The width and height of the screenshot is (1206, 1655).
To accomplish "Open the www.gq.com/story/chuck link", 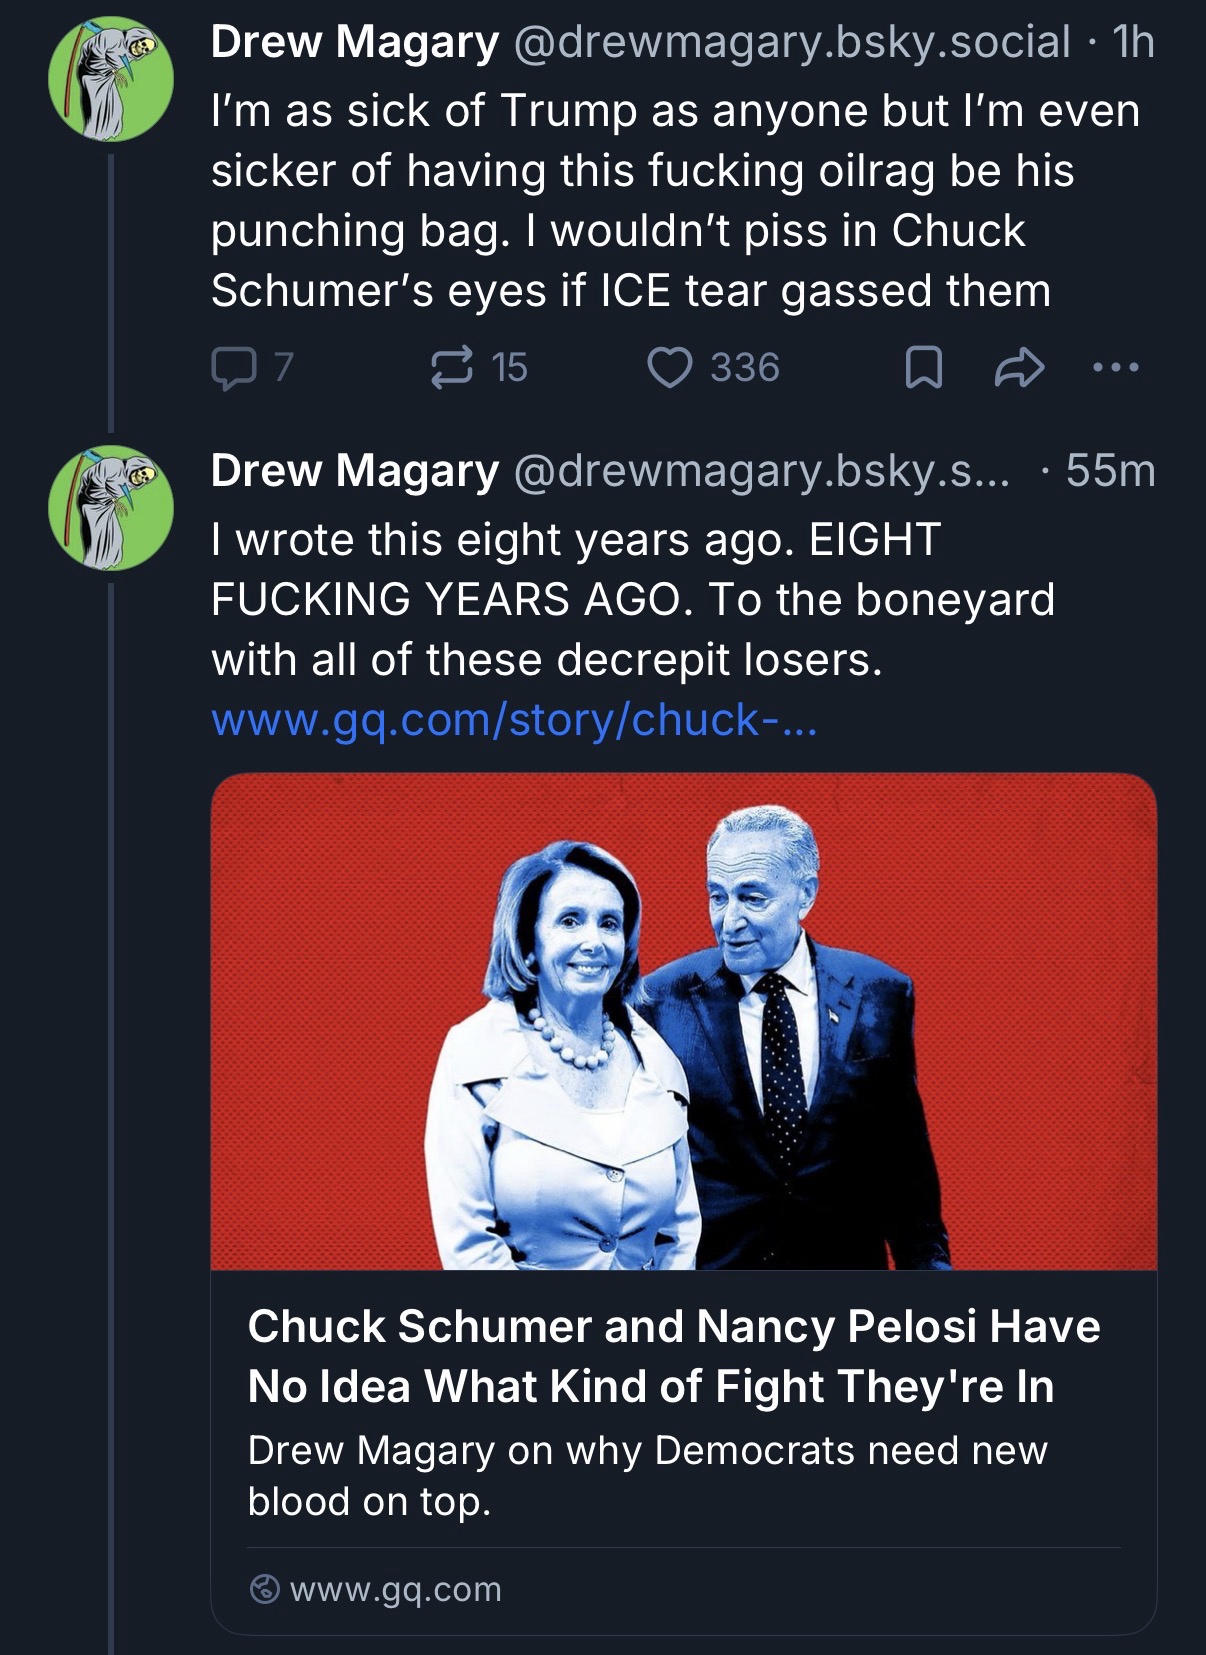I will tap(514, 720).
